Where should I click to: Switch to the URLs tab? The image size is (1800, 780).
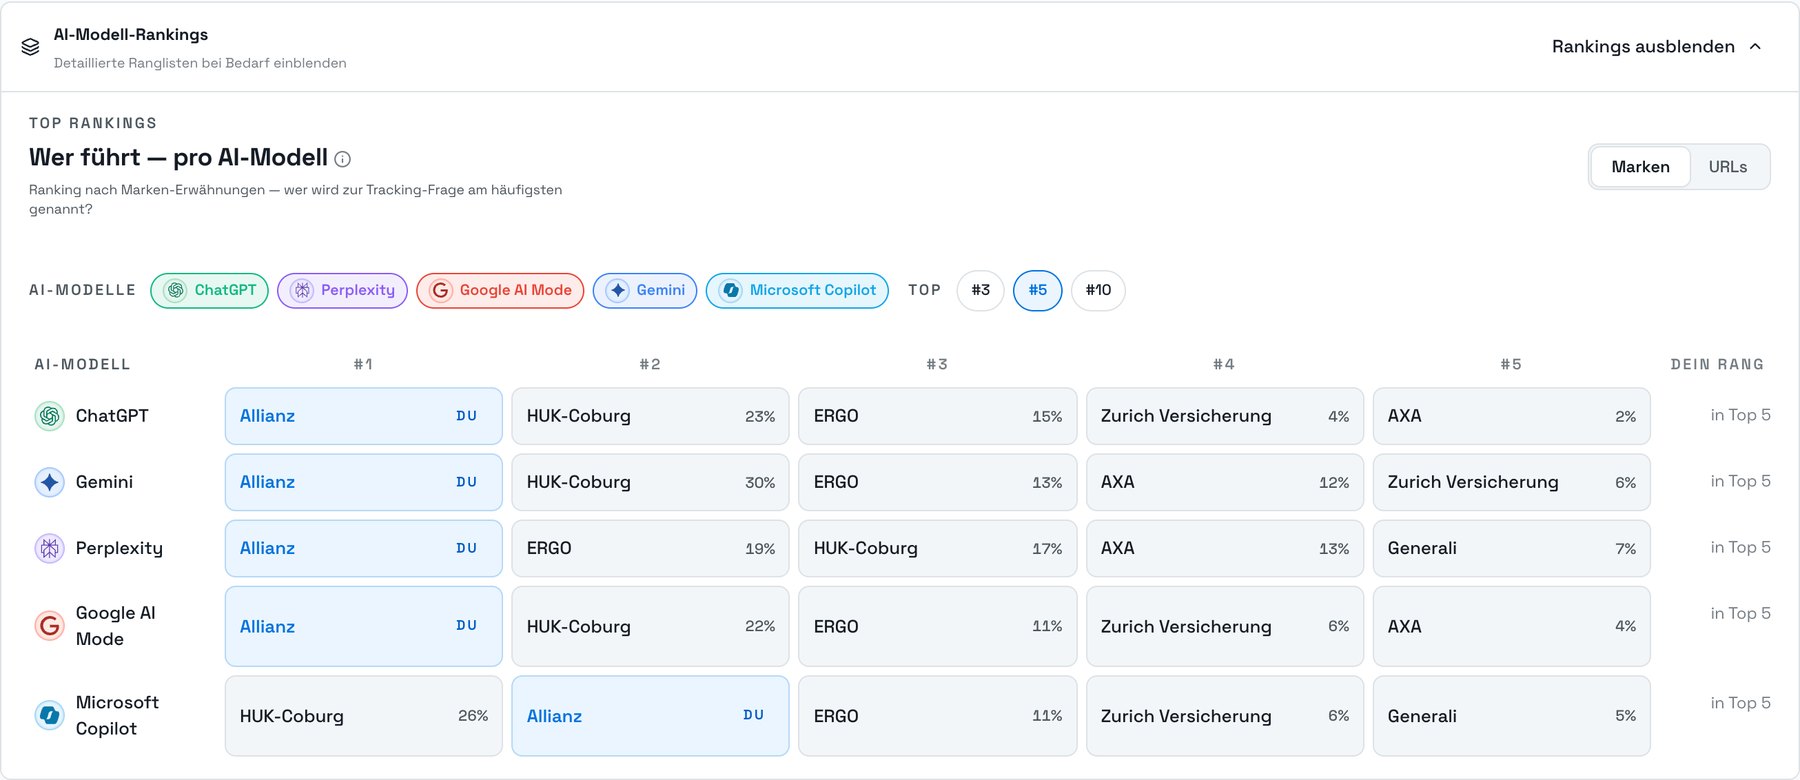click(1728, 167)
